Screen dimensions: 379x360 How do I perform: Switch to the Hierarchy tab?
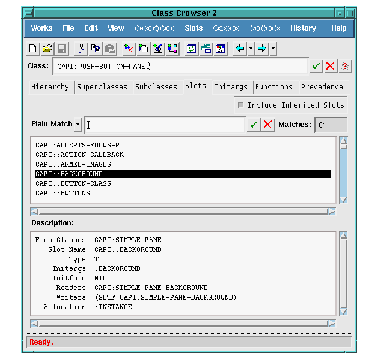(50, 87)
